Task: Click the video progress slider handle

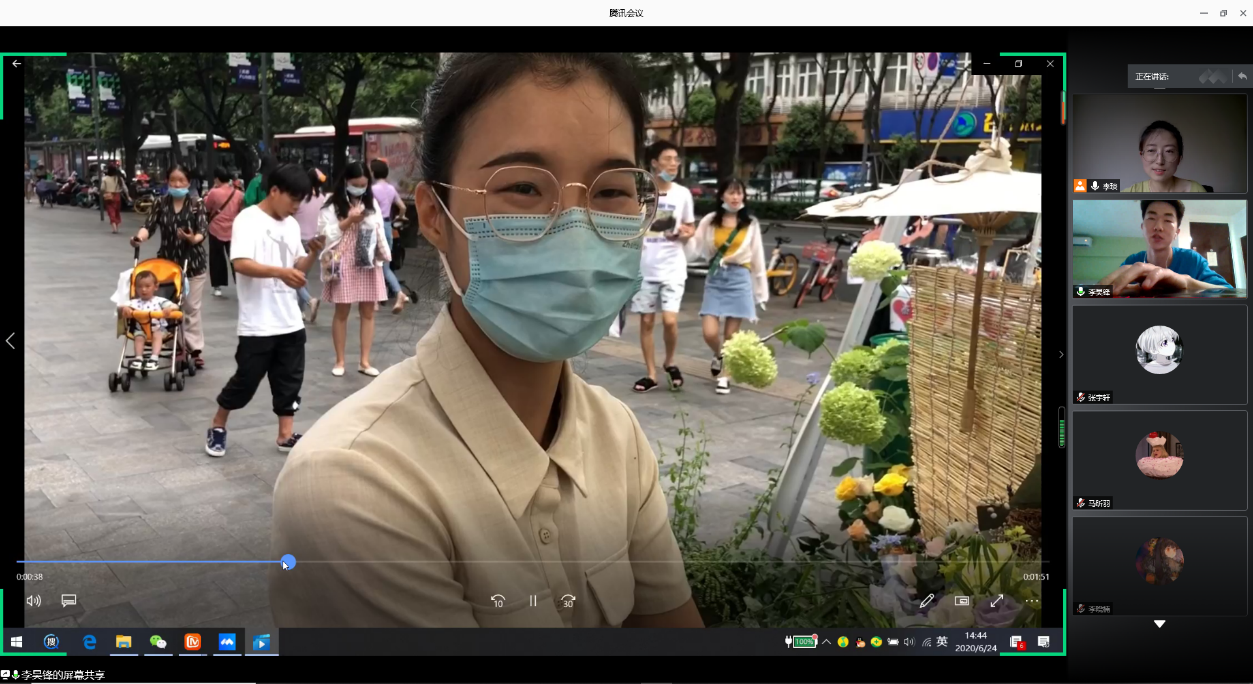Action: (x=288, y=562)
